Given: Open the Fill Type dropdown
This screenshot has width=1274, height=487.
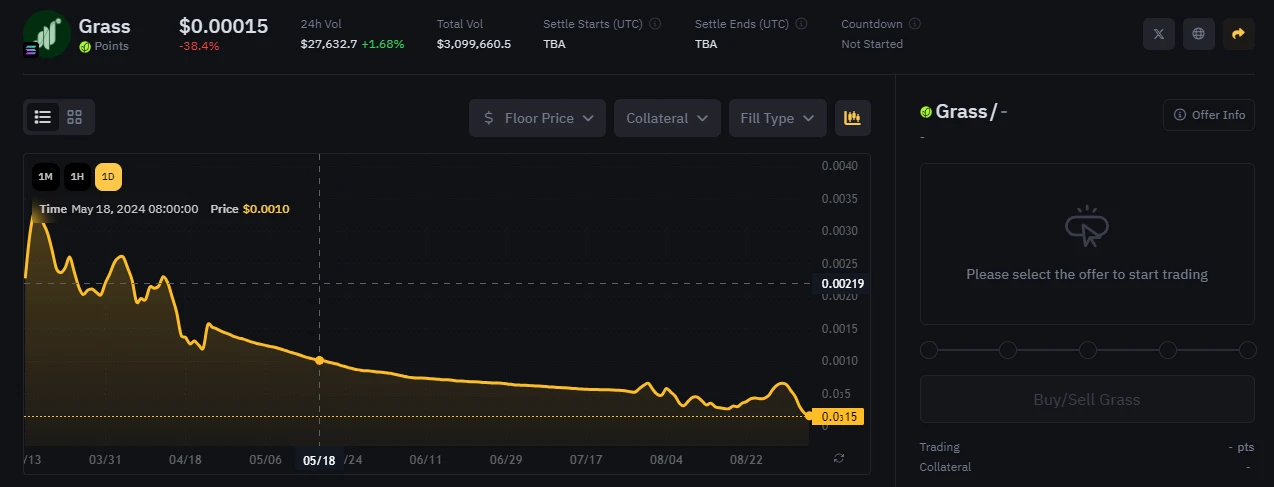Looking at the screenshot, I should tap(777, 118).
